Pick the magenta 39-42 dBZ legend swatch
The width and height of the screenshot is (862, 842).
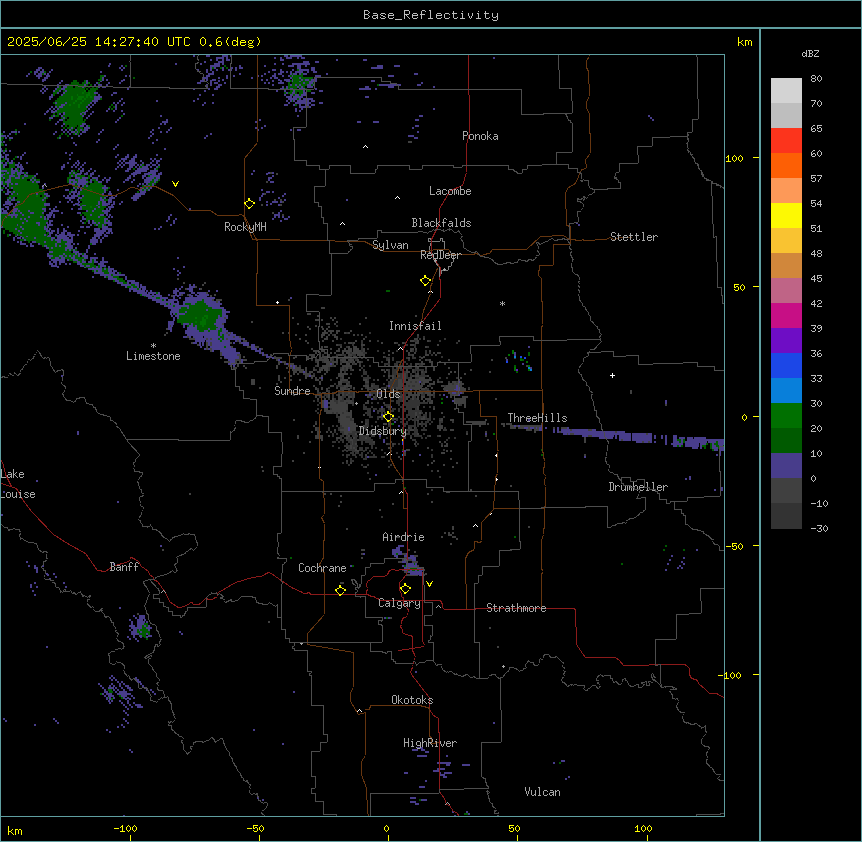[786, 315]
